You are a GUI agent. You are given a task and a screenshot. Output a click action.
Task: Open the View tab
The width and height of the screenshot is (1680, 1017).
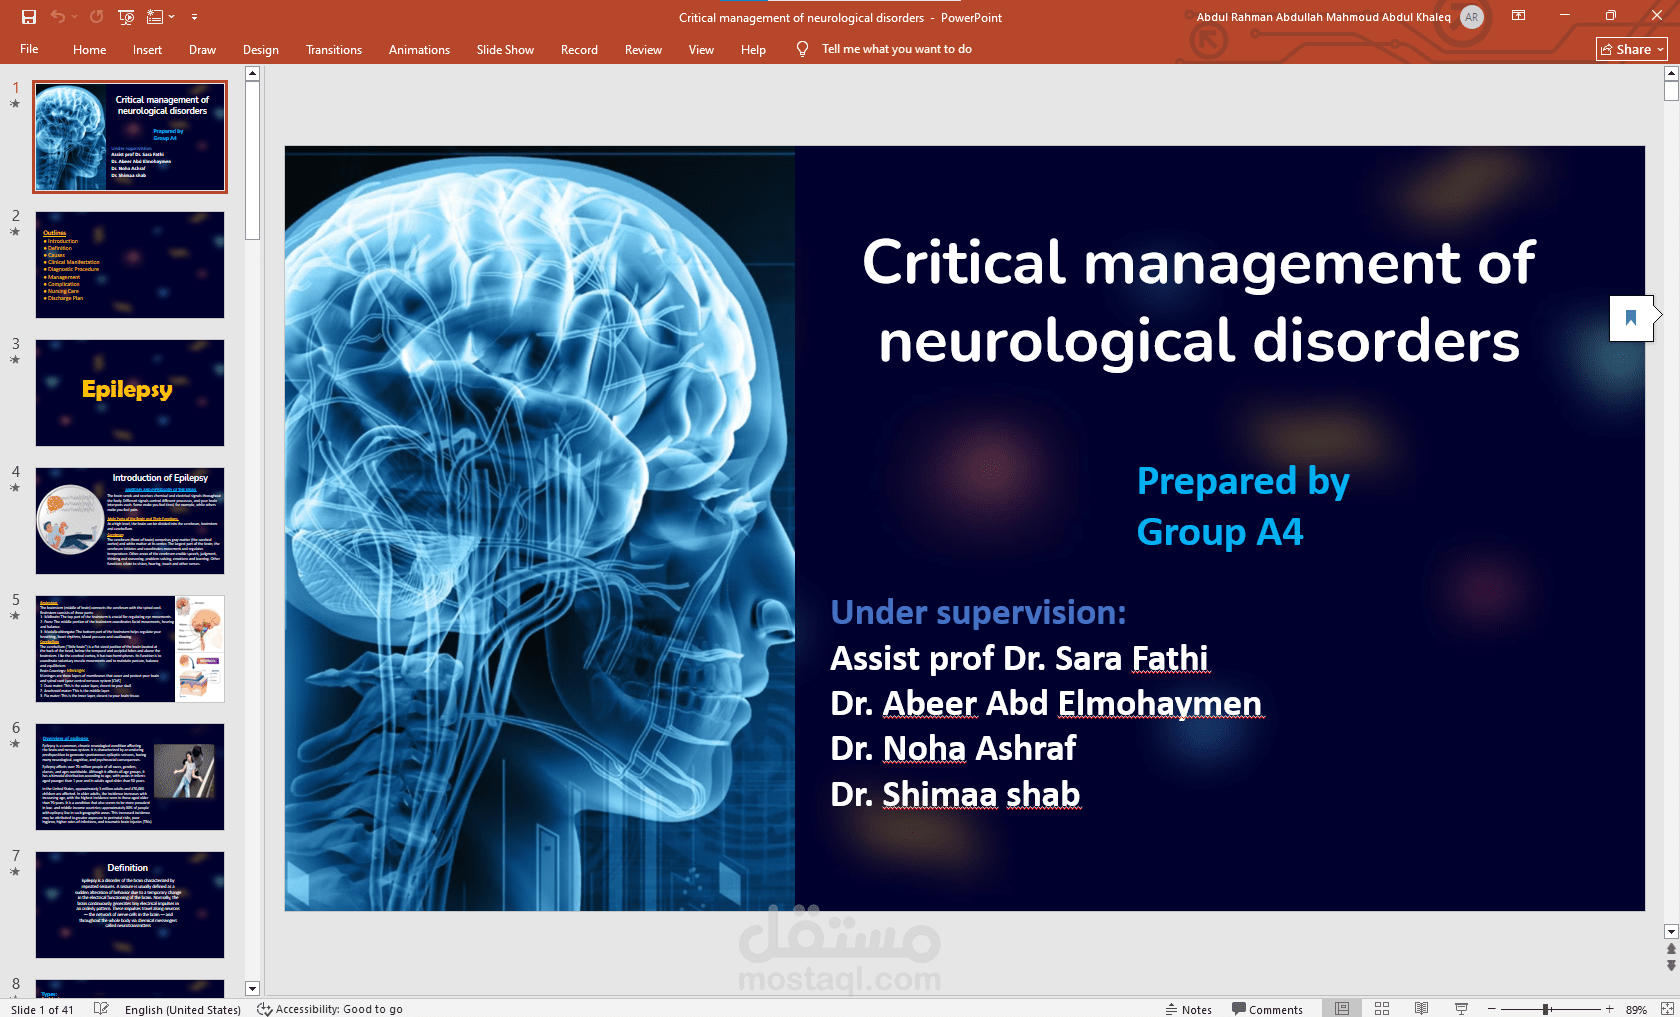pos(701,49)
